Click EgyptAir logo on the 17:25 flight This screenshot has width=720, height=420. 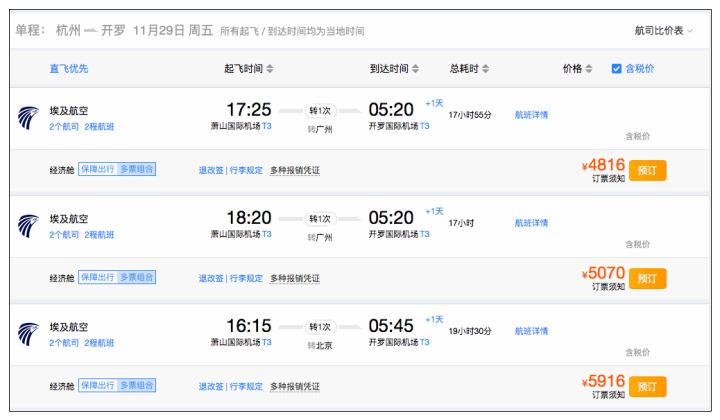[28, 118]
